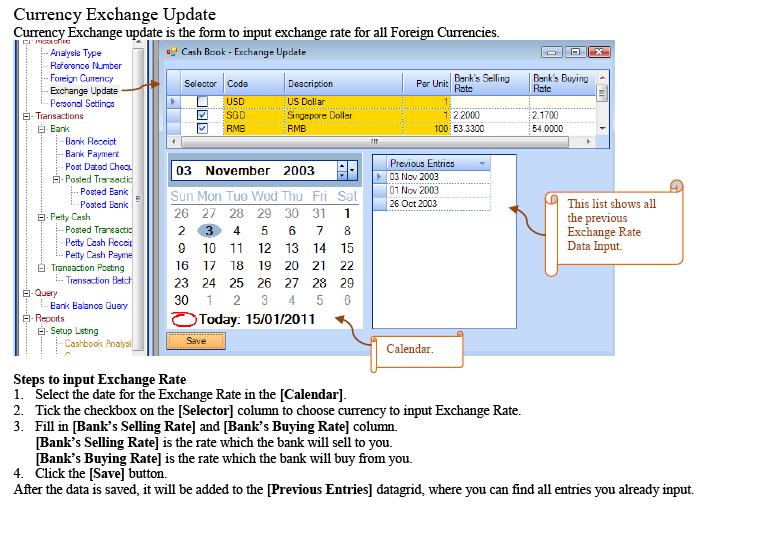Click the row indicator beside 03 Nov 2003 entry
Image resolution: width=759 pixels, height=543 pixels.
(x=379, y=177)
